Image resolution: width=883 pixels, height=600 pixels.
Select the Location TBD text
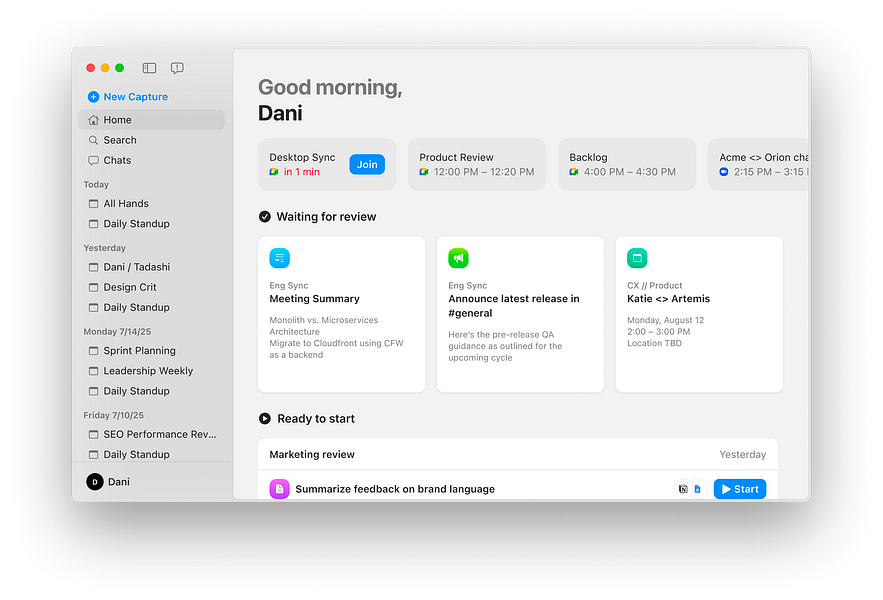pos(654,343)
